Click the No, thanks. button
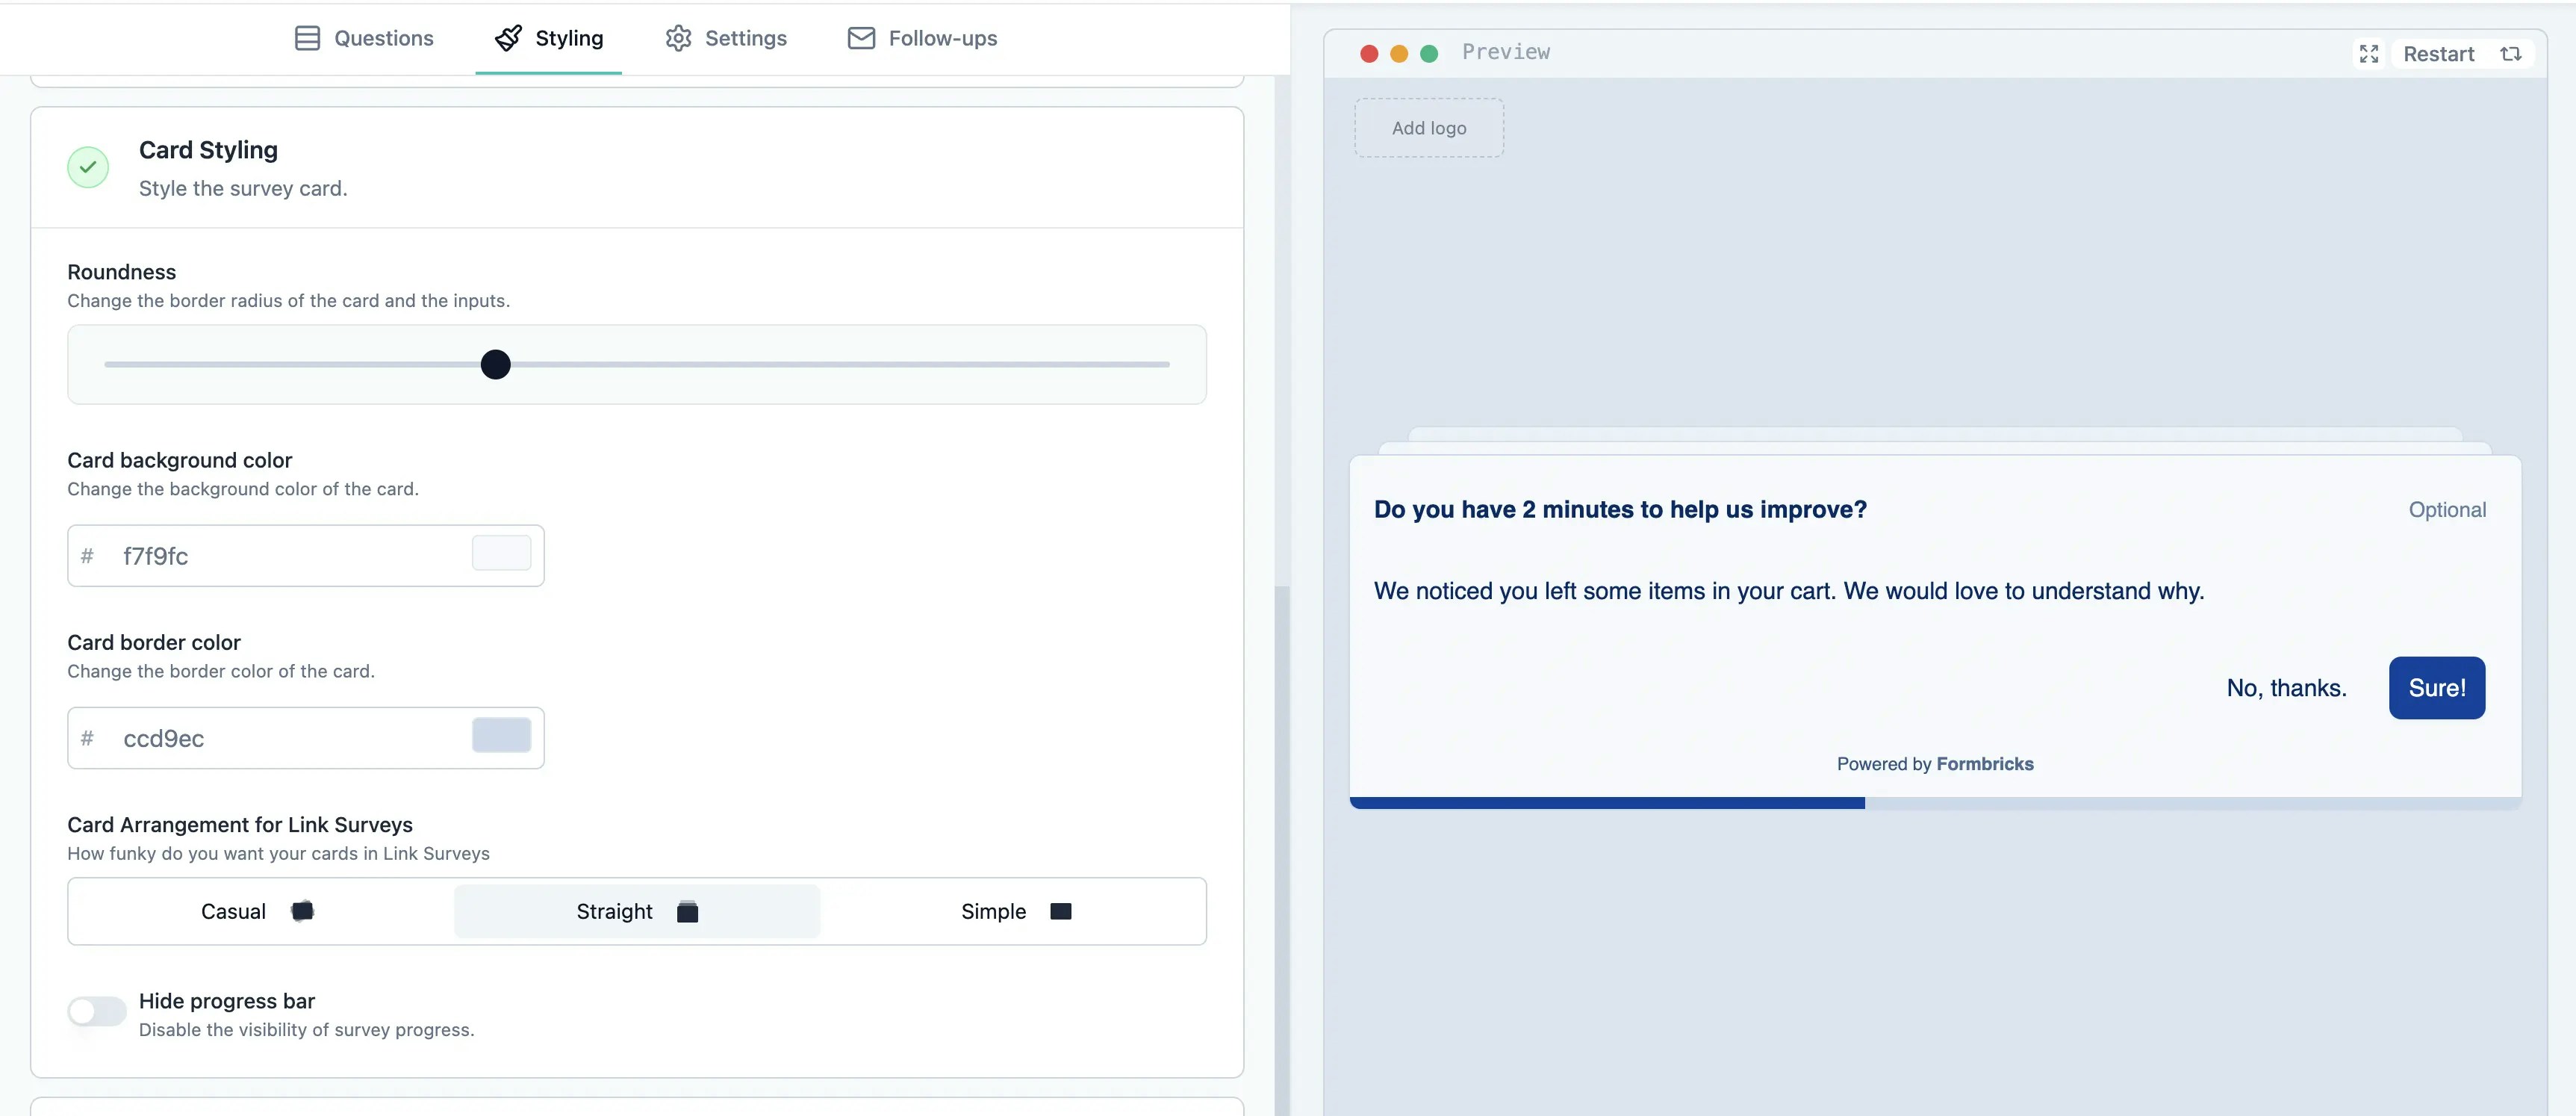The width and height of the screenshot is (2576, 1116). click(2286, 688)
